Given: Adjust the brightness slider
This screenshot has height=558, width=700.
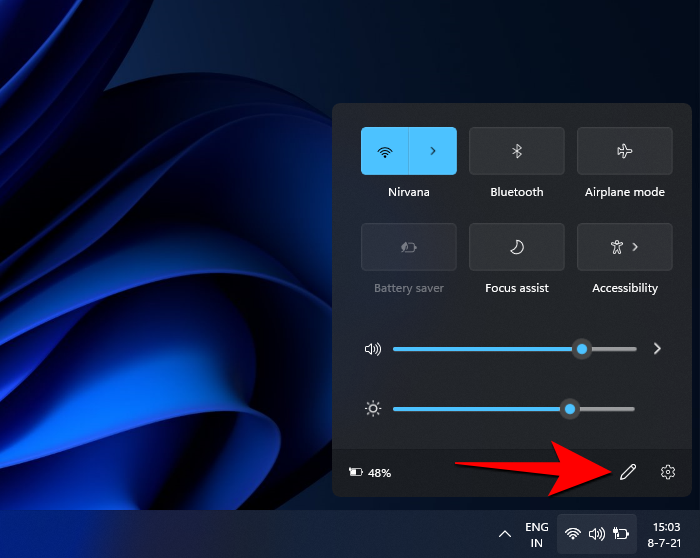Looking at the screenshot, I should 513,409.
